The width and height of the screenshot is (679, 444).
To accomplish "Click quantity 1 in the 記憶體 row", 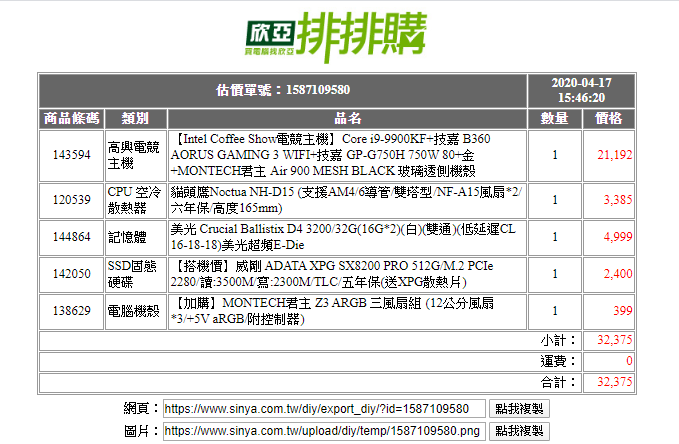I will click(555, 237).
